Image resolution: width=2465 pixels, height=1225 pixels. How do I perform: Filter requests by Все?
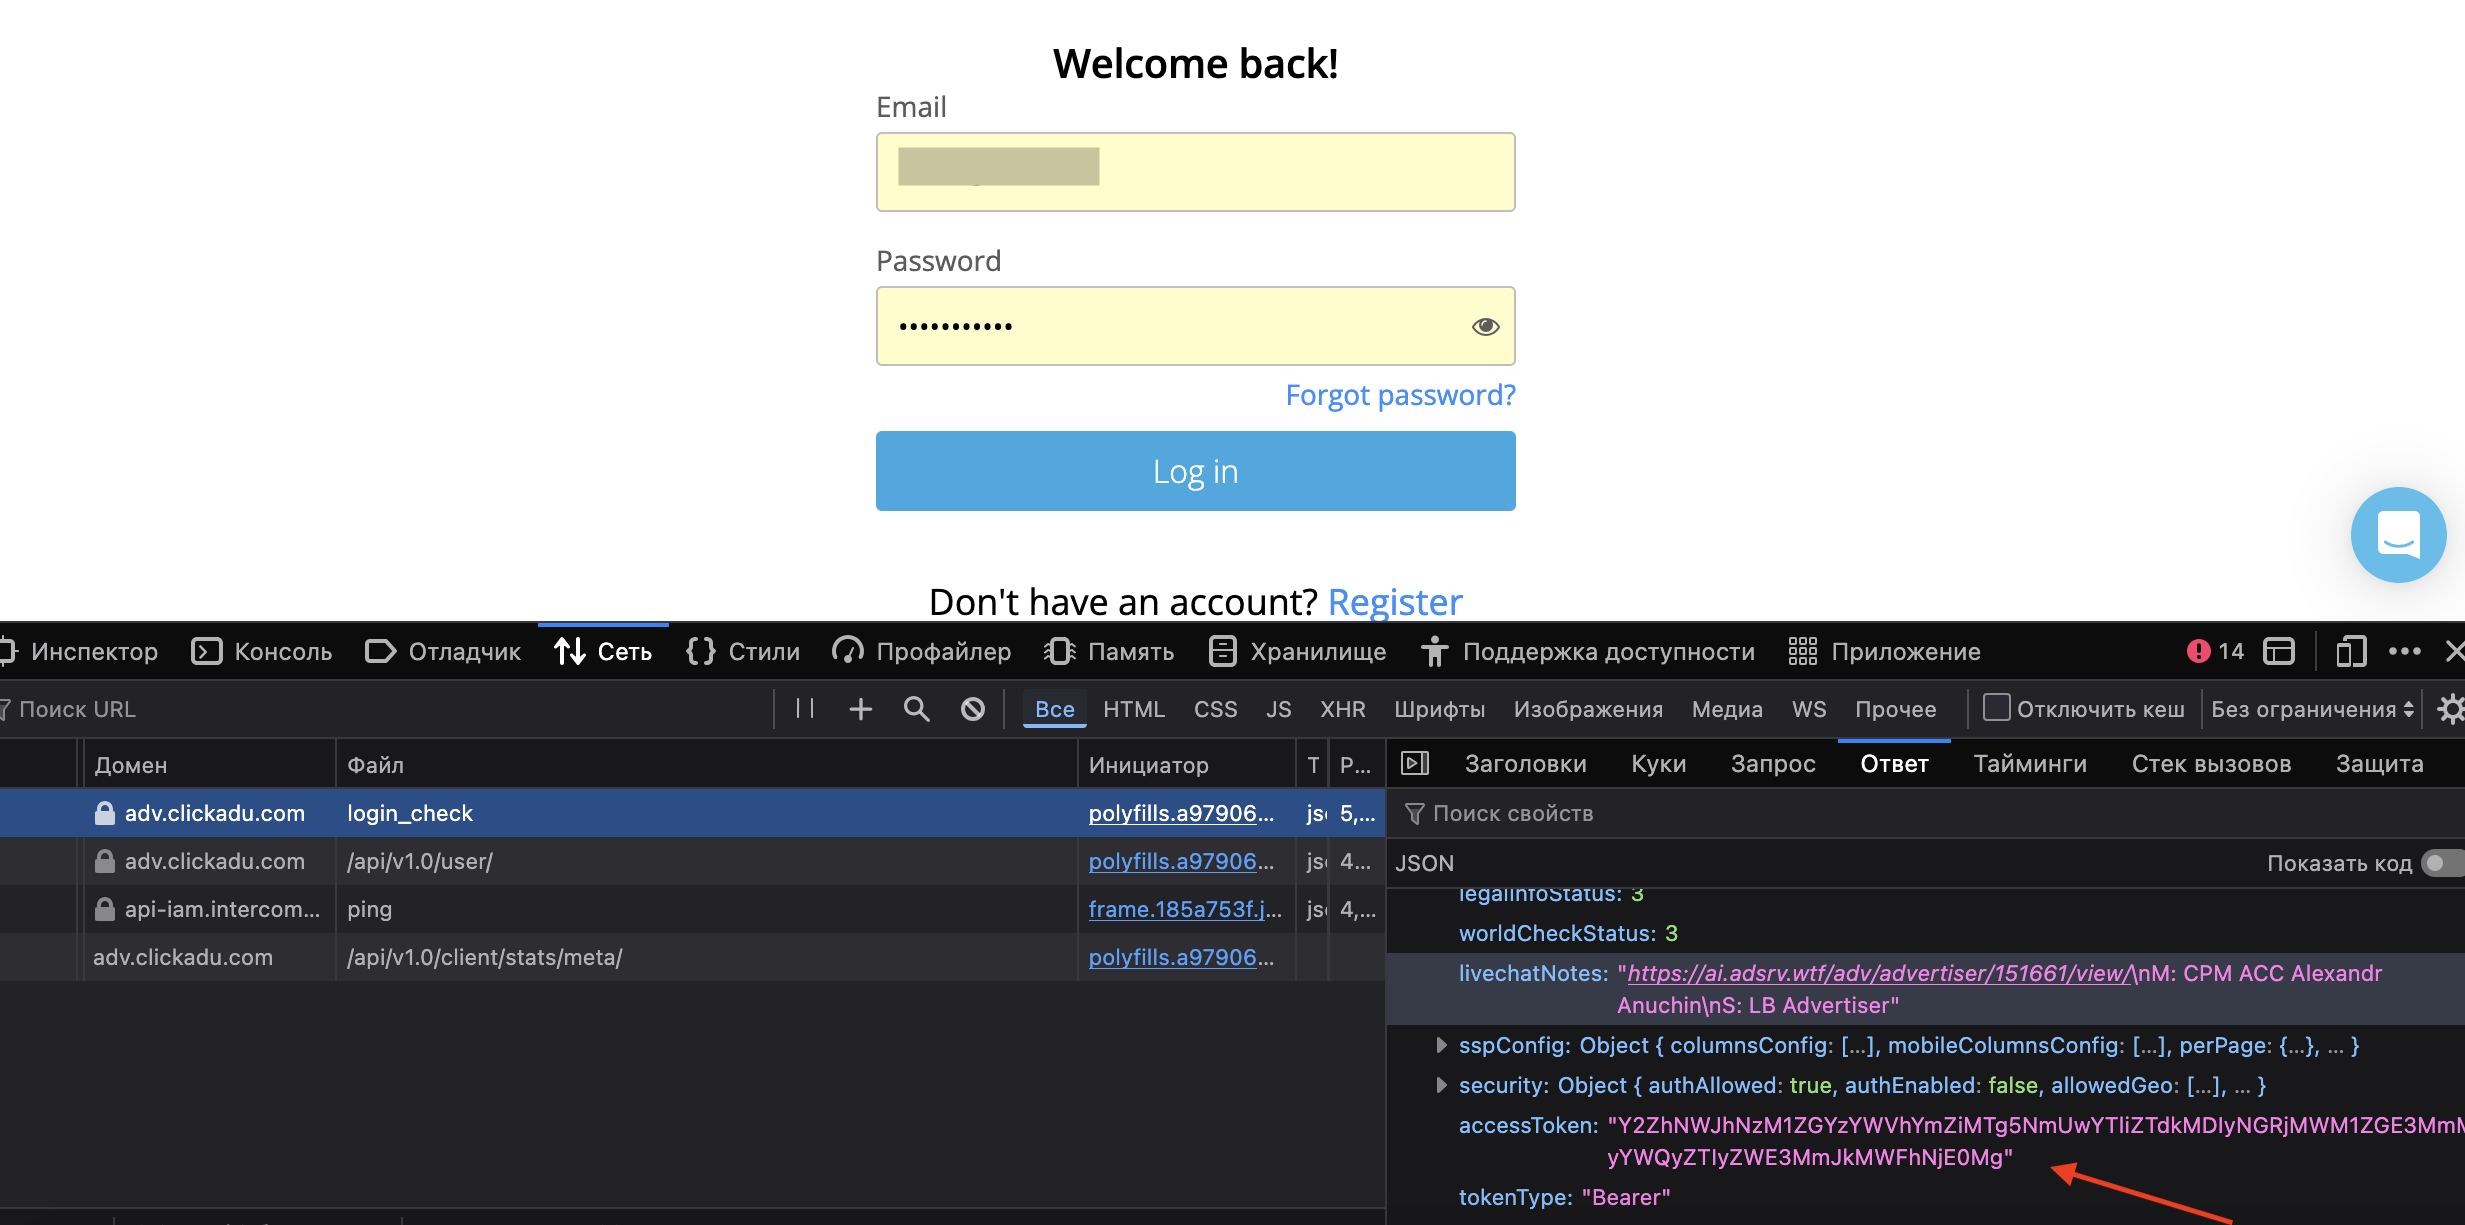point(1055,709)
